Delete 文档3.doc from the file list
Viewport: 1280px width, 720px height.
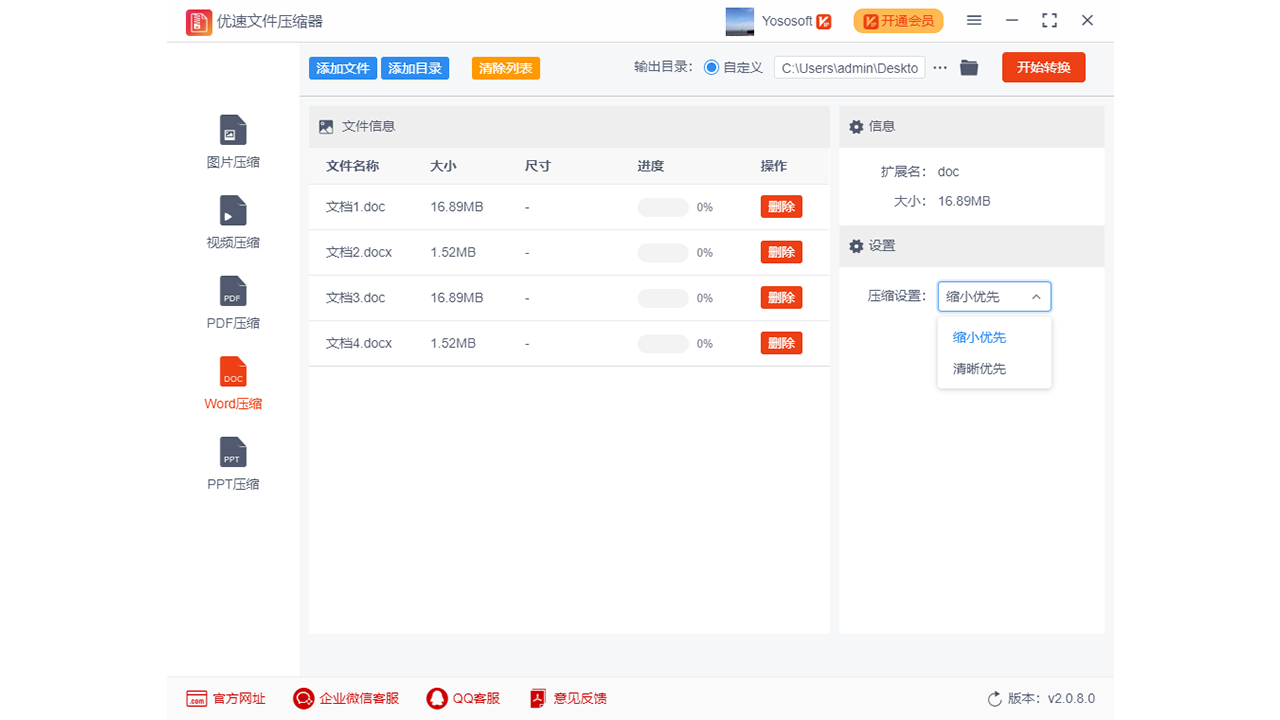click(x=781, y=297)
